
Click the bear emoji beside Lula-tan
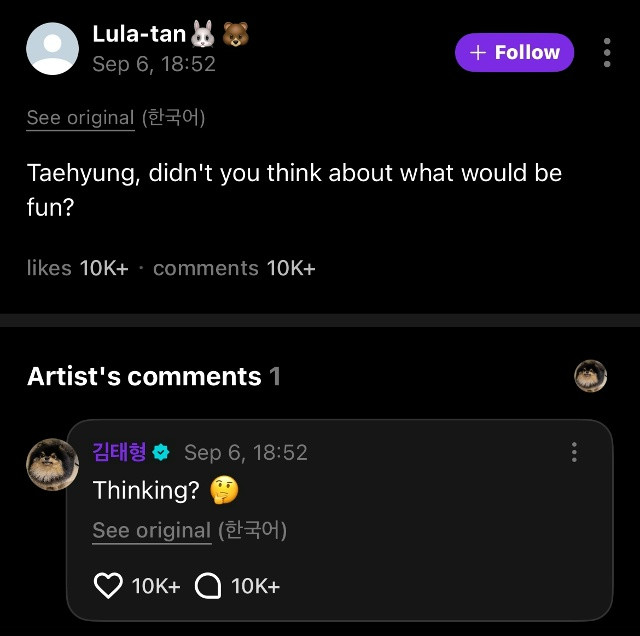pyautogui.click(x=236, y=35)
